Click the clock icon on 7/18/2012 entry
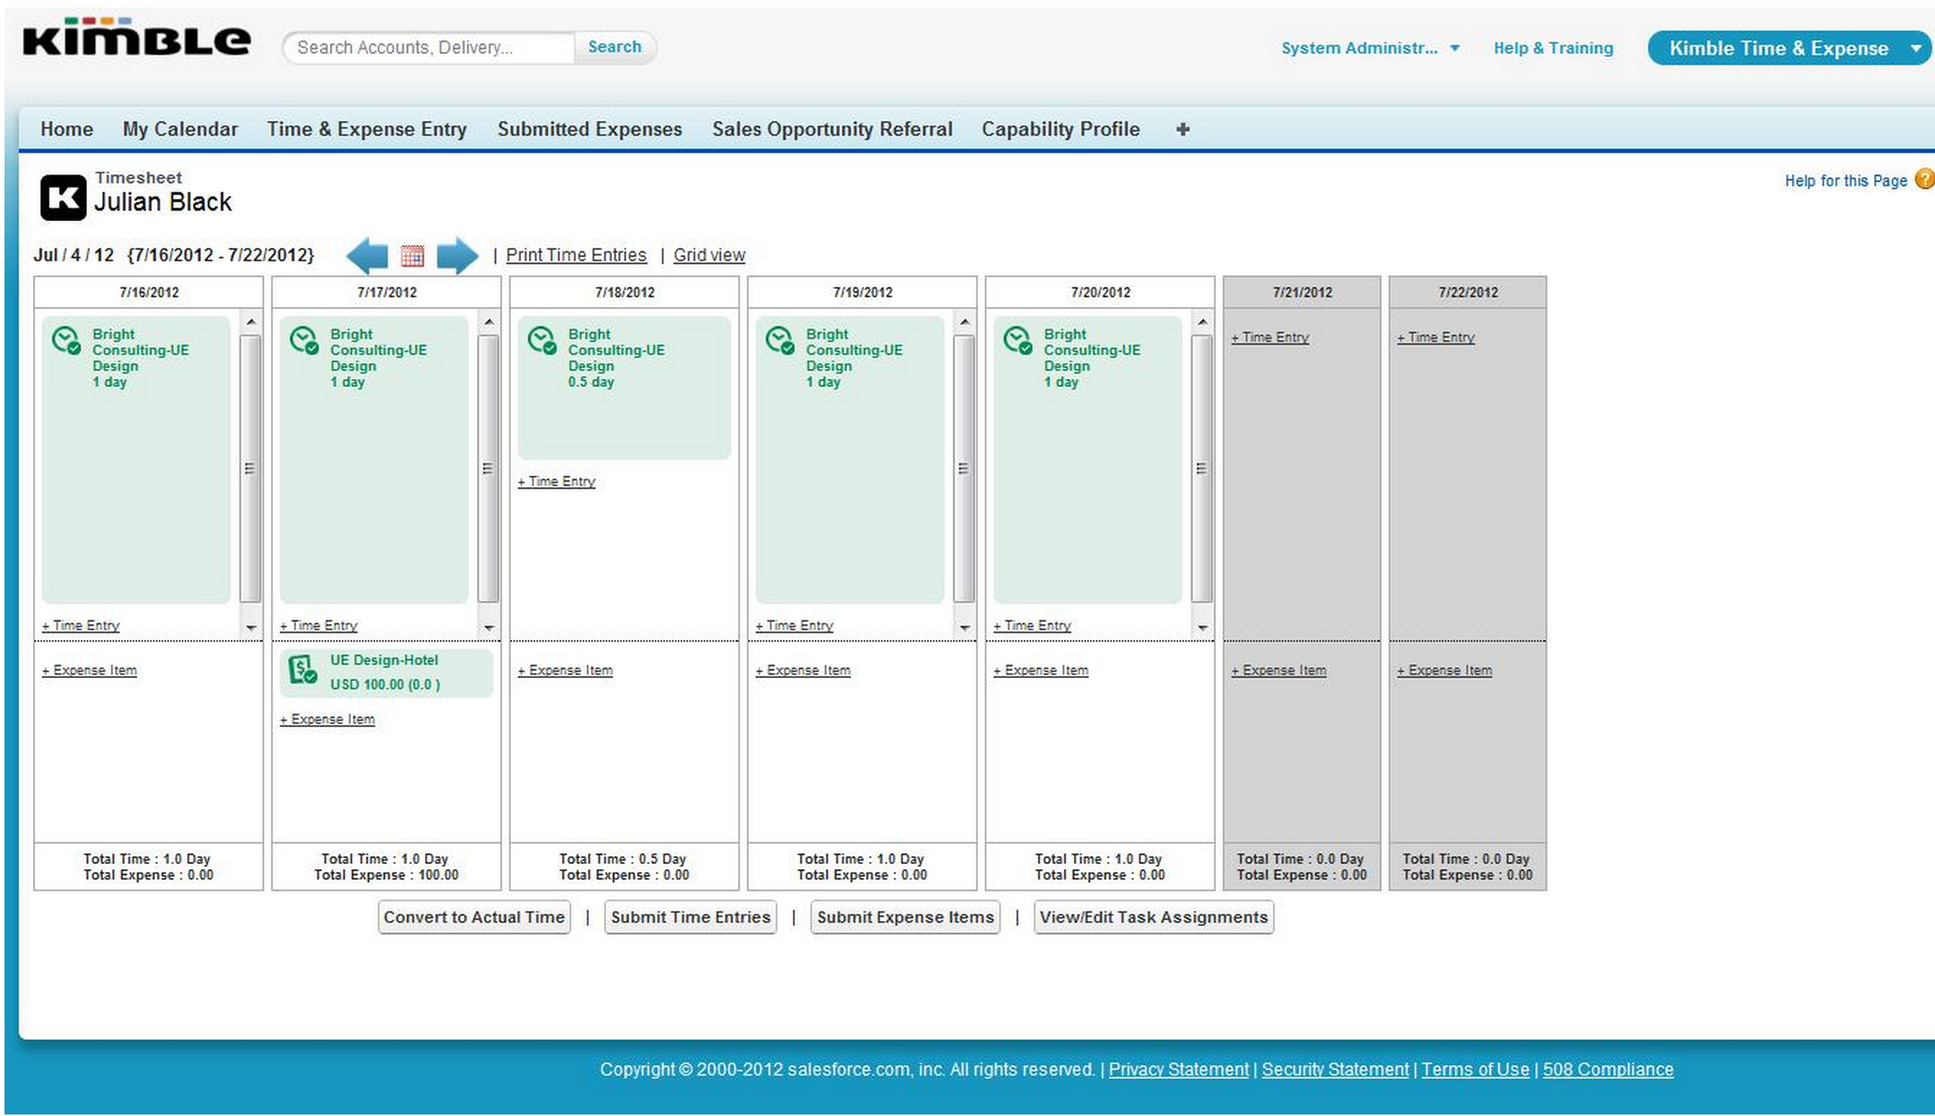Image resolution: width=1935 pixels, height=1116 pixels. [542, 341]
